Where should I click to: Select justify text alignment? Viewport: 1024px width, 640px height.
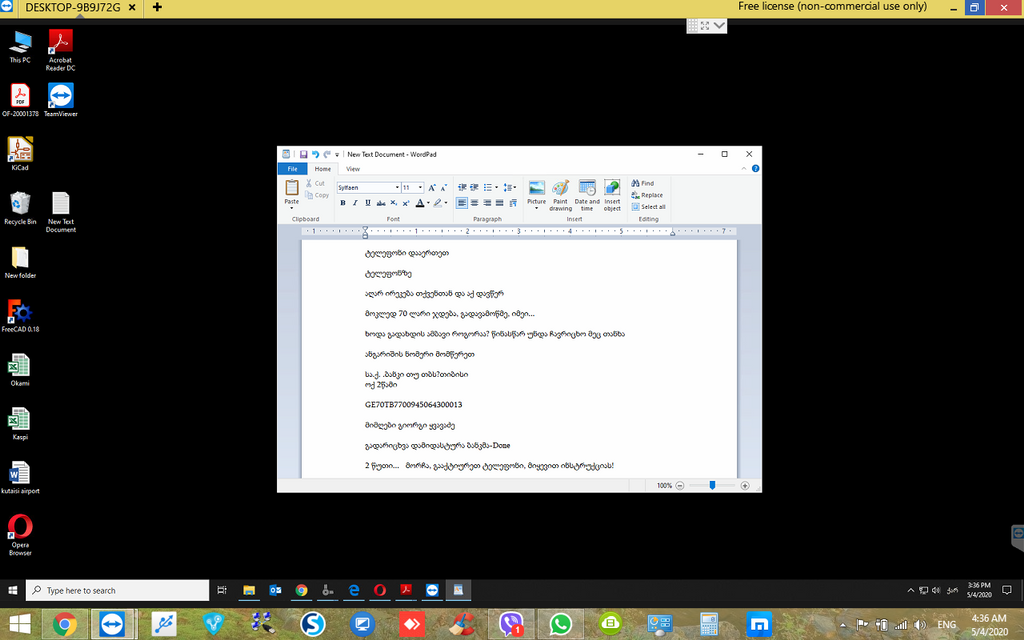[x=500, y=203]
